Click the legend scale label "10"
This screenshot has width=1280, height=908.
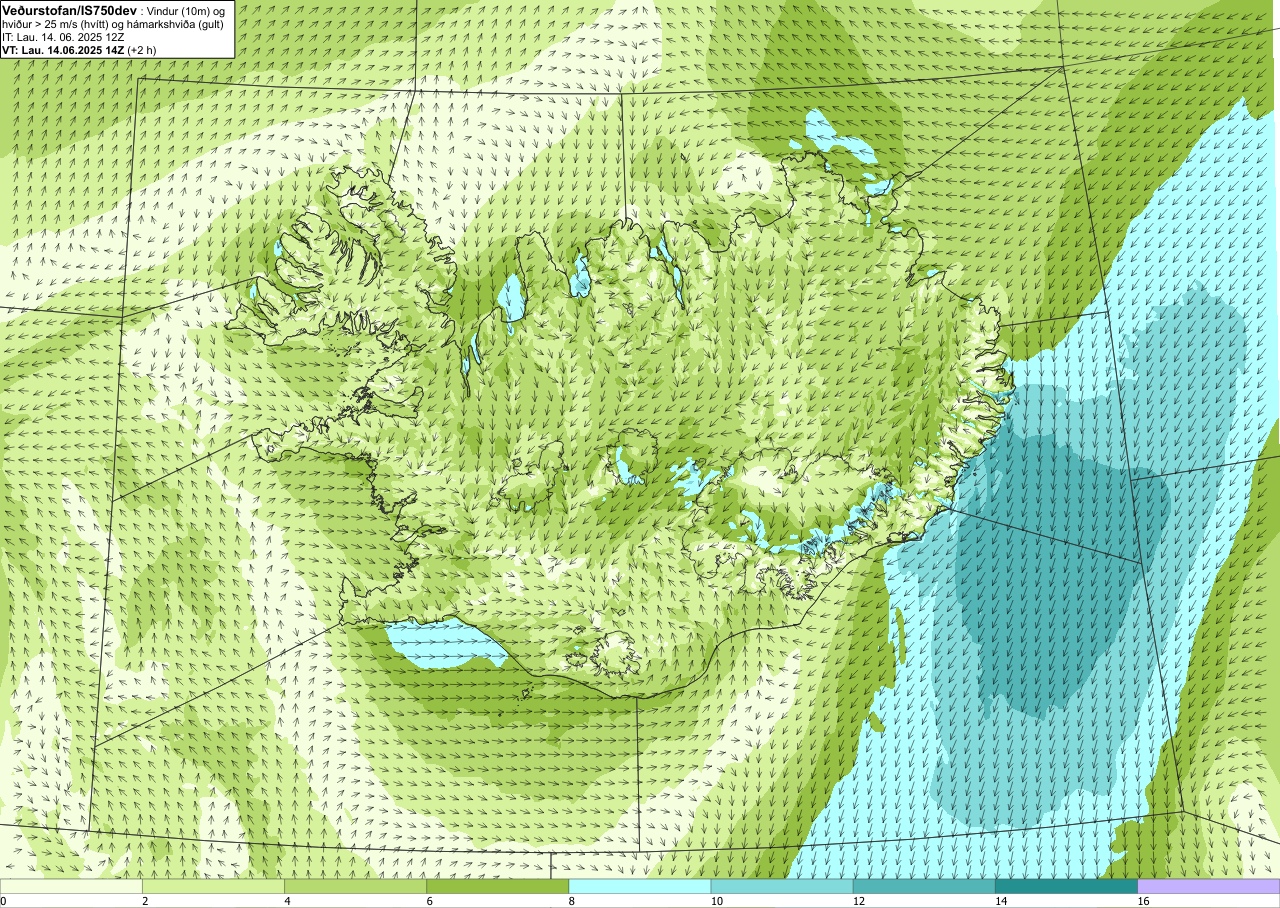click(716, 901)
